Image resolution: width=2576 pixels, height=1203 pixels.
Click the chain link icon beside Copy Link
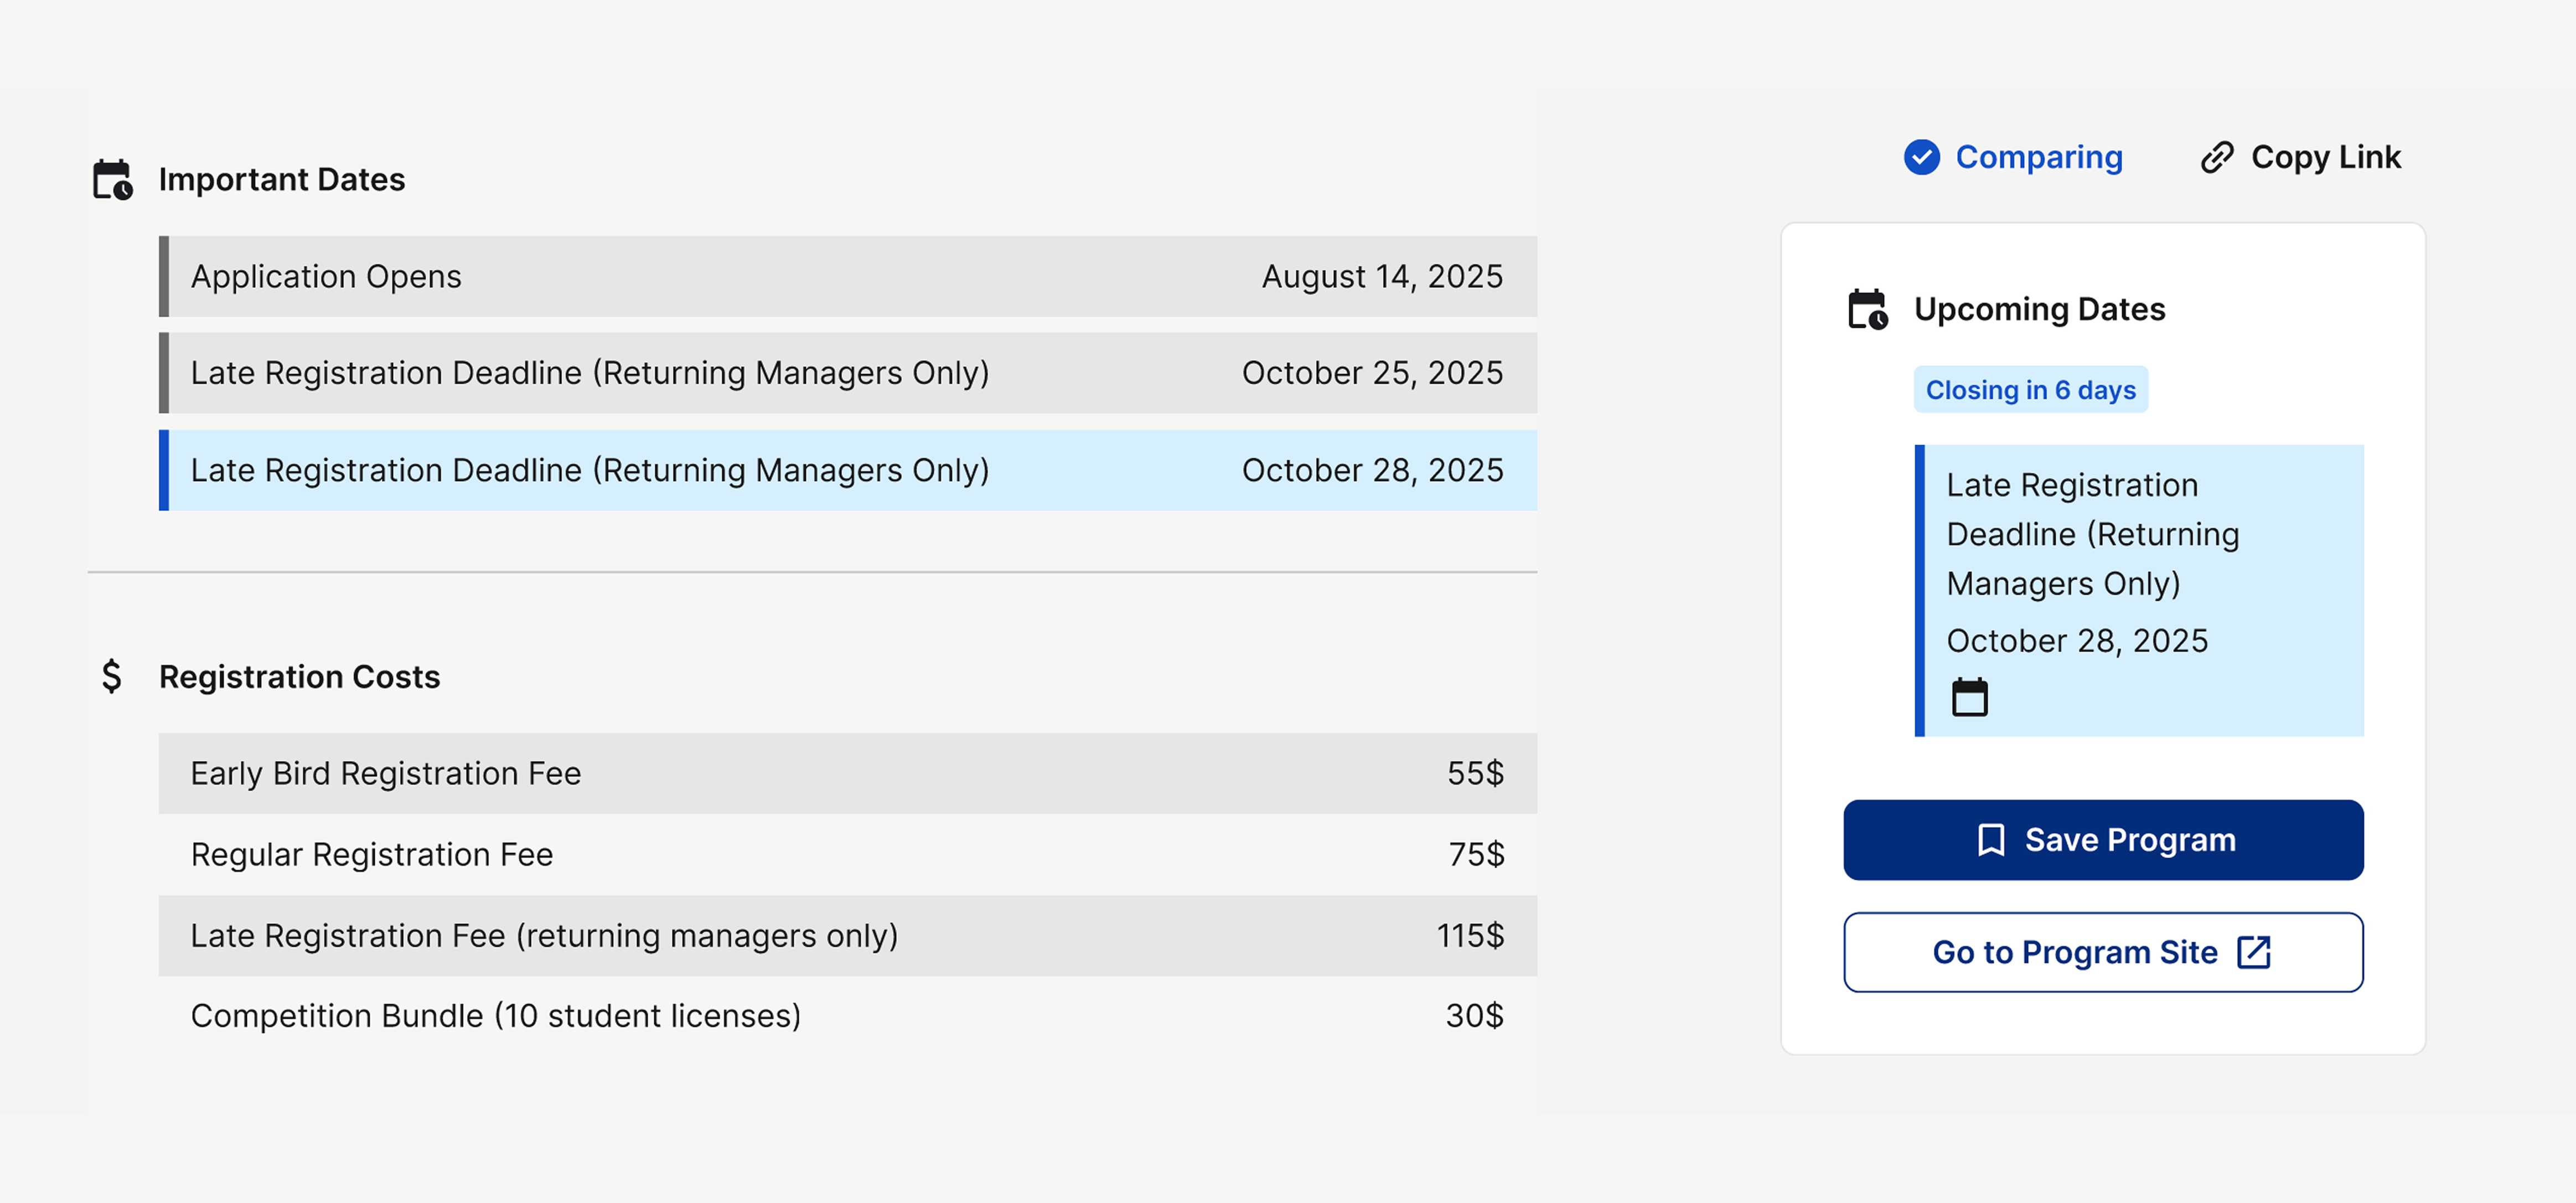[2216, 158]
